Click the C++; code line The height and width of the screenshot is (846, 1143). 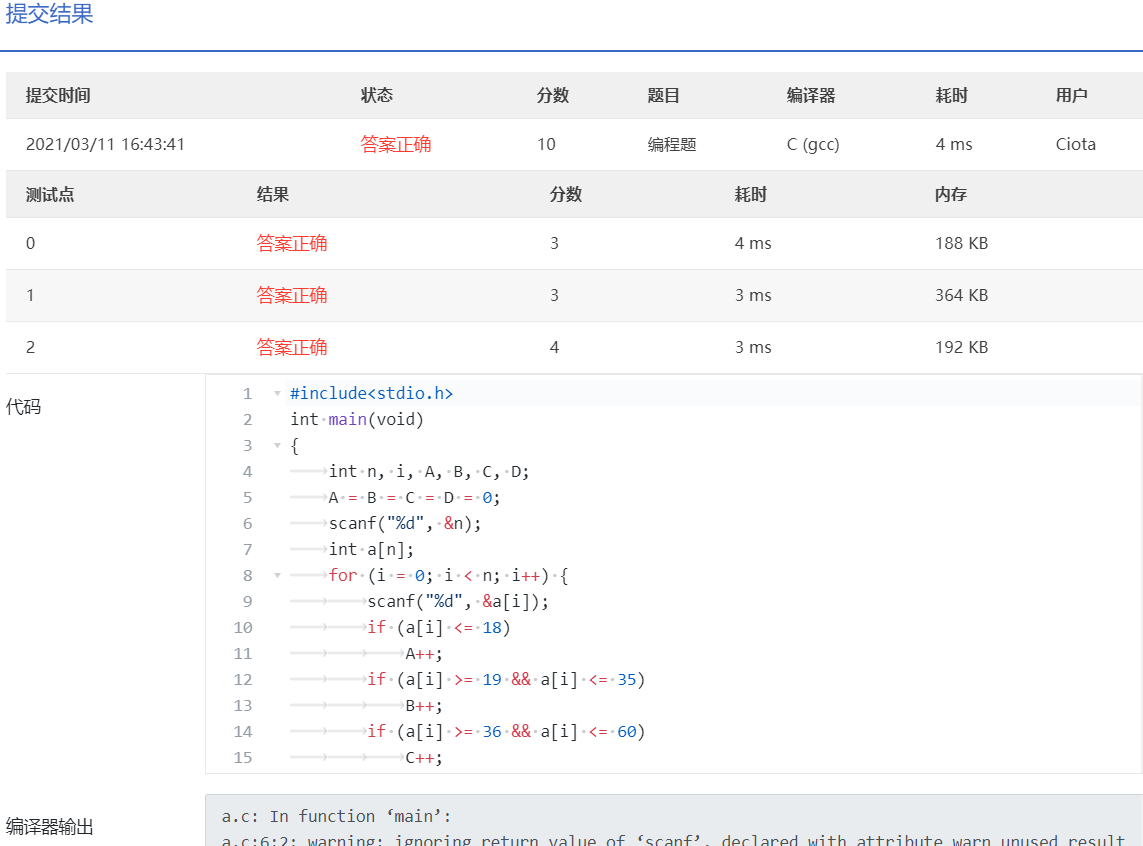point(424,758)
